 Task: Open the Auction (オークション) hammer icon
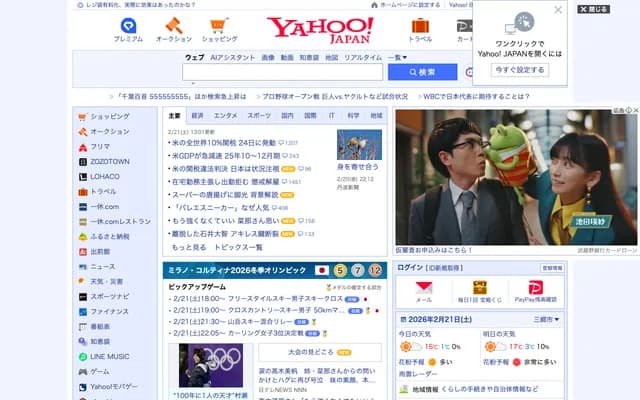173,26
